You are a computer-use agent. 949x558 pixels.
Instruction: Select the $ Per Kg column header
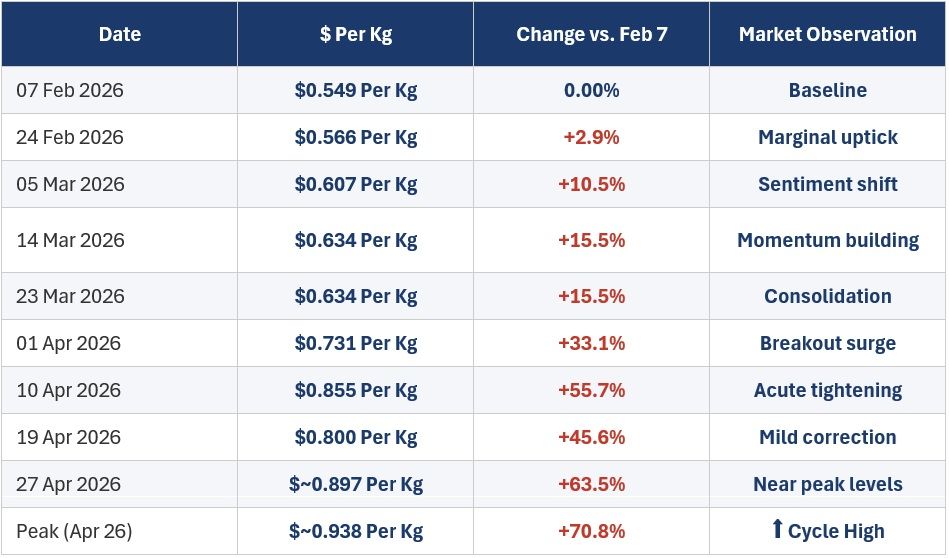tap(355, 34)
